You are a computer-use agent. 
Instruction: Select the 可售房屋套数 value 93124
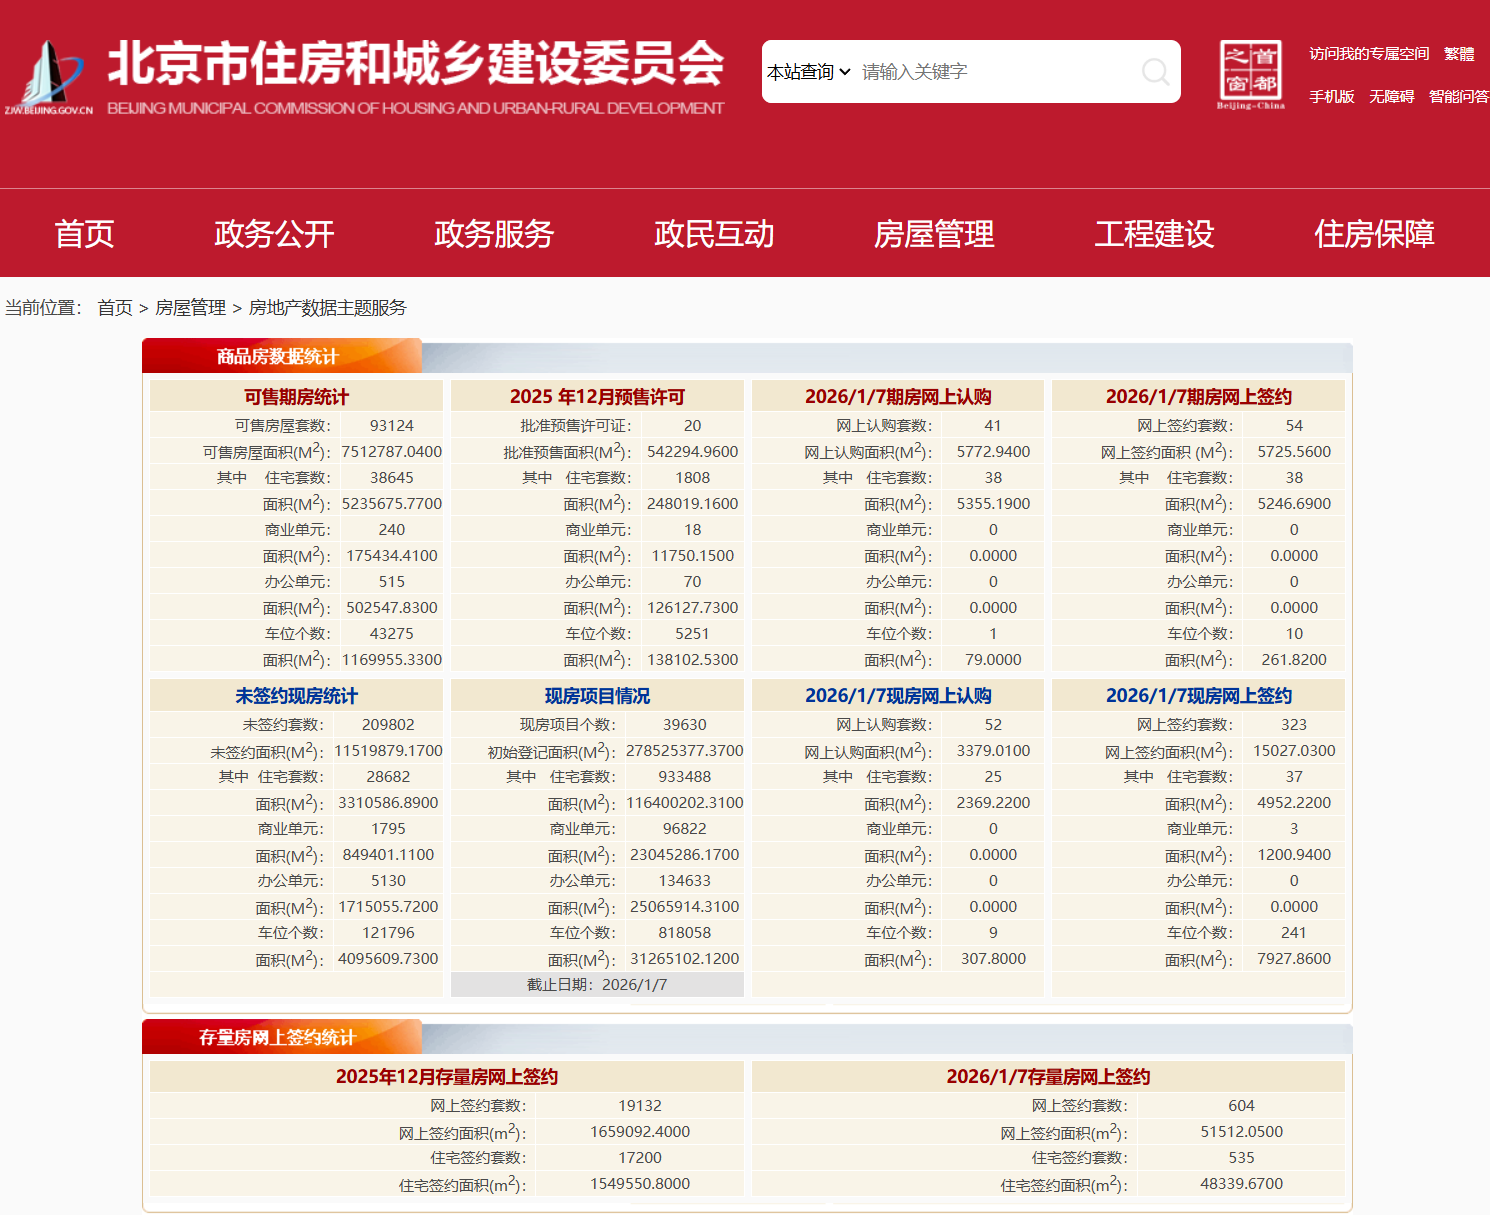(x=392, y=426)
